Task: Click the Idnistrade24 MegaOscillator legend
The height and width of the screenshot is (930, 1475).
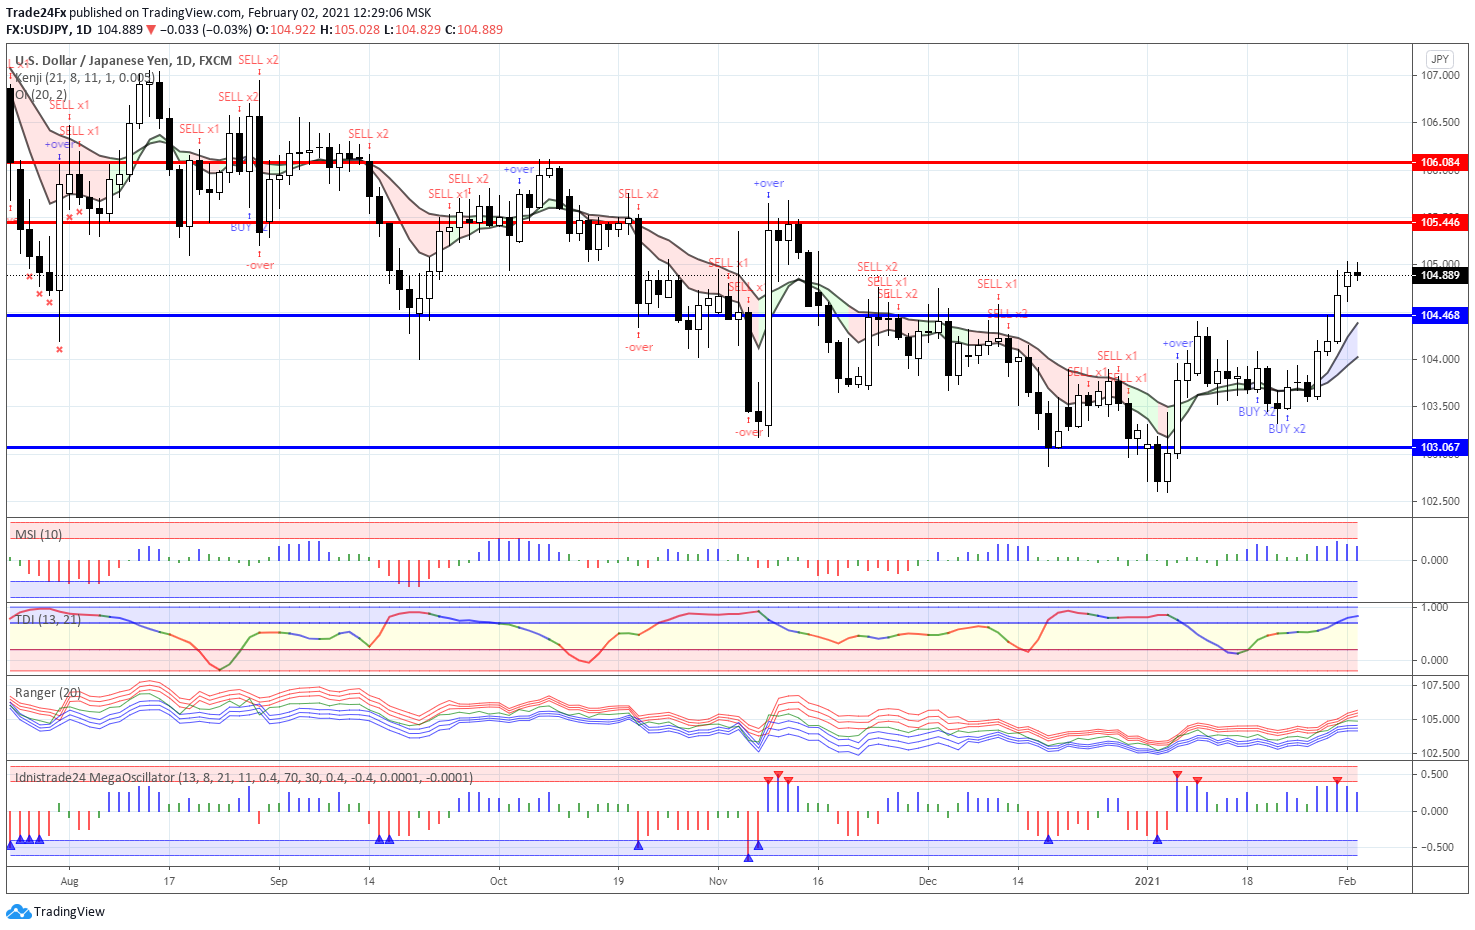Action: coord(244,777)
